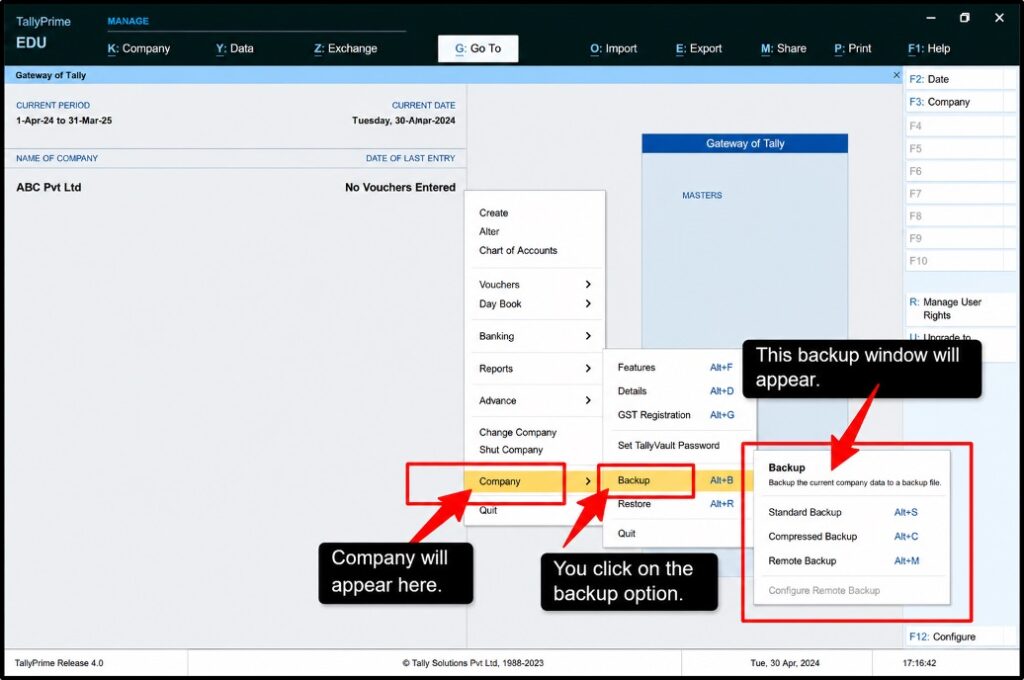Click Quit in the Company submenu
This screenshot has width=1024, height=680.
pos(626,533)
